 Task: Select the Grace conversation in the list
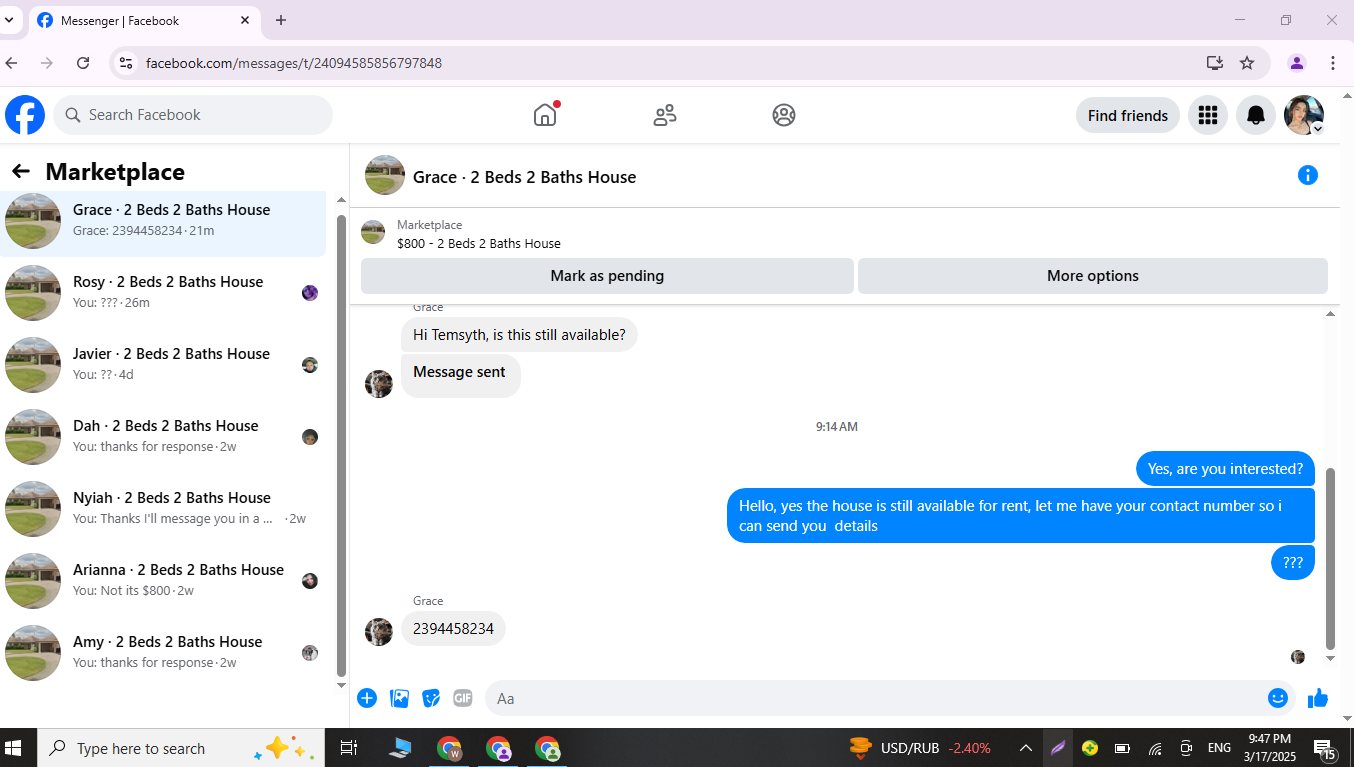click(163, 221)
